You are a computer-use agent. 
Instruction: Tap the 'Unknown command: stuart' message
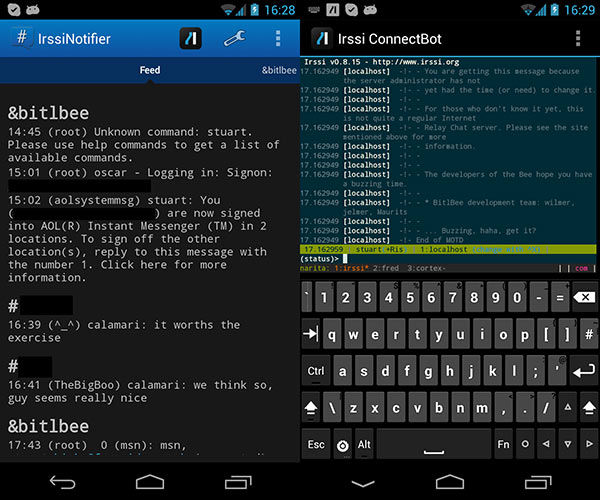[143, 145]
